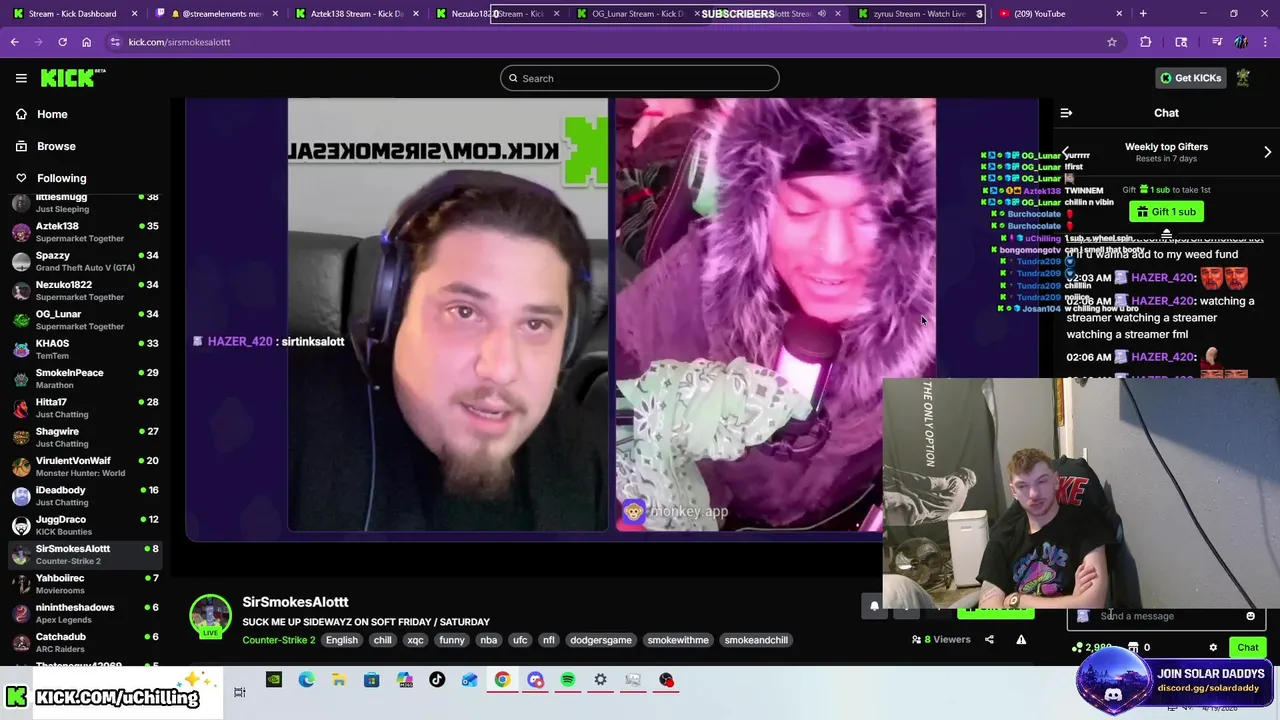Open chat settings gear
This screenshot has width=1280, height=720.
pyautogui.click(x=1213, y=648)
